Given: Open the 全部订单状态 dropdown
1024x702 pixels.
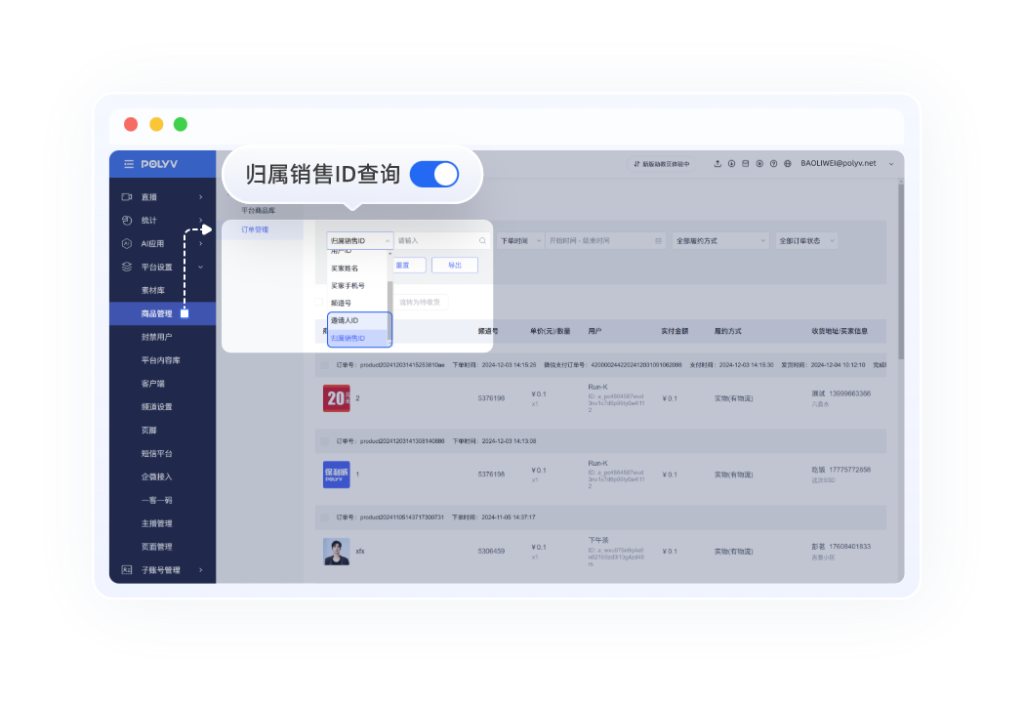Looking at the screenshot, I should coord(807,241).
